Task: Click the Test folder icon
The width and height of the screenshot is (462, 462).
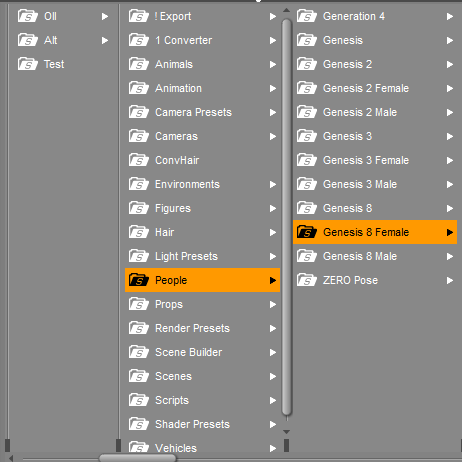Action: [x=28, y=64]
